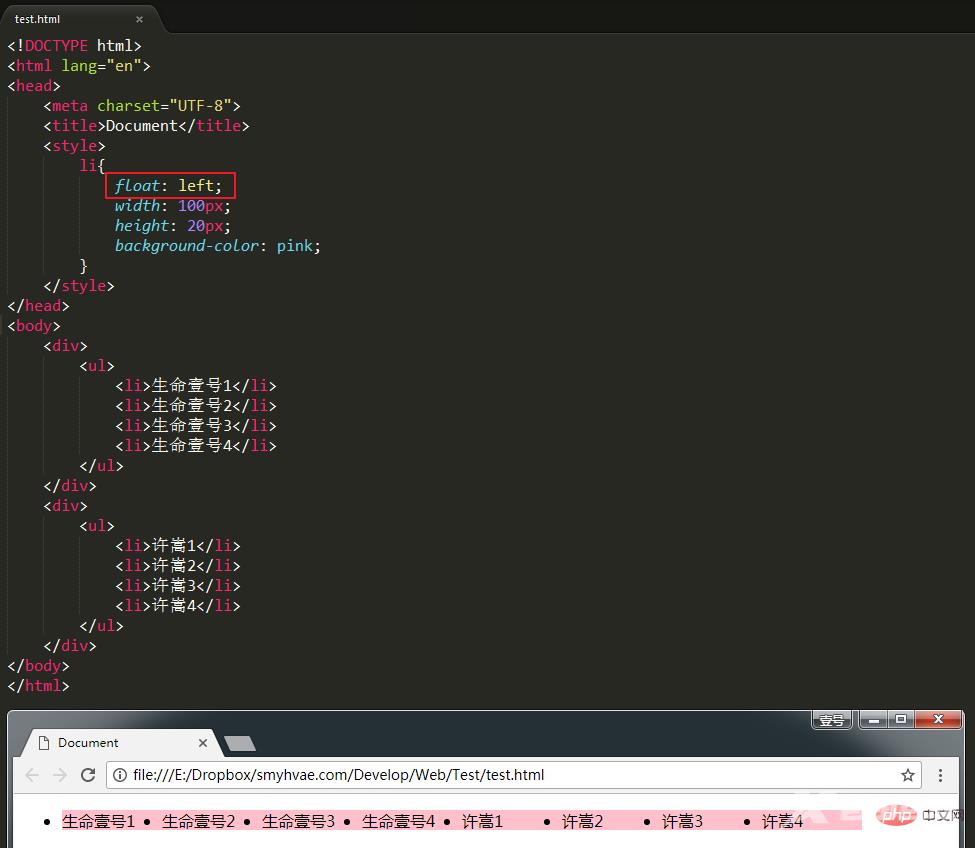Reload the page in Chrome
Viewport: 975px width, 848px height.
[88, 775]
